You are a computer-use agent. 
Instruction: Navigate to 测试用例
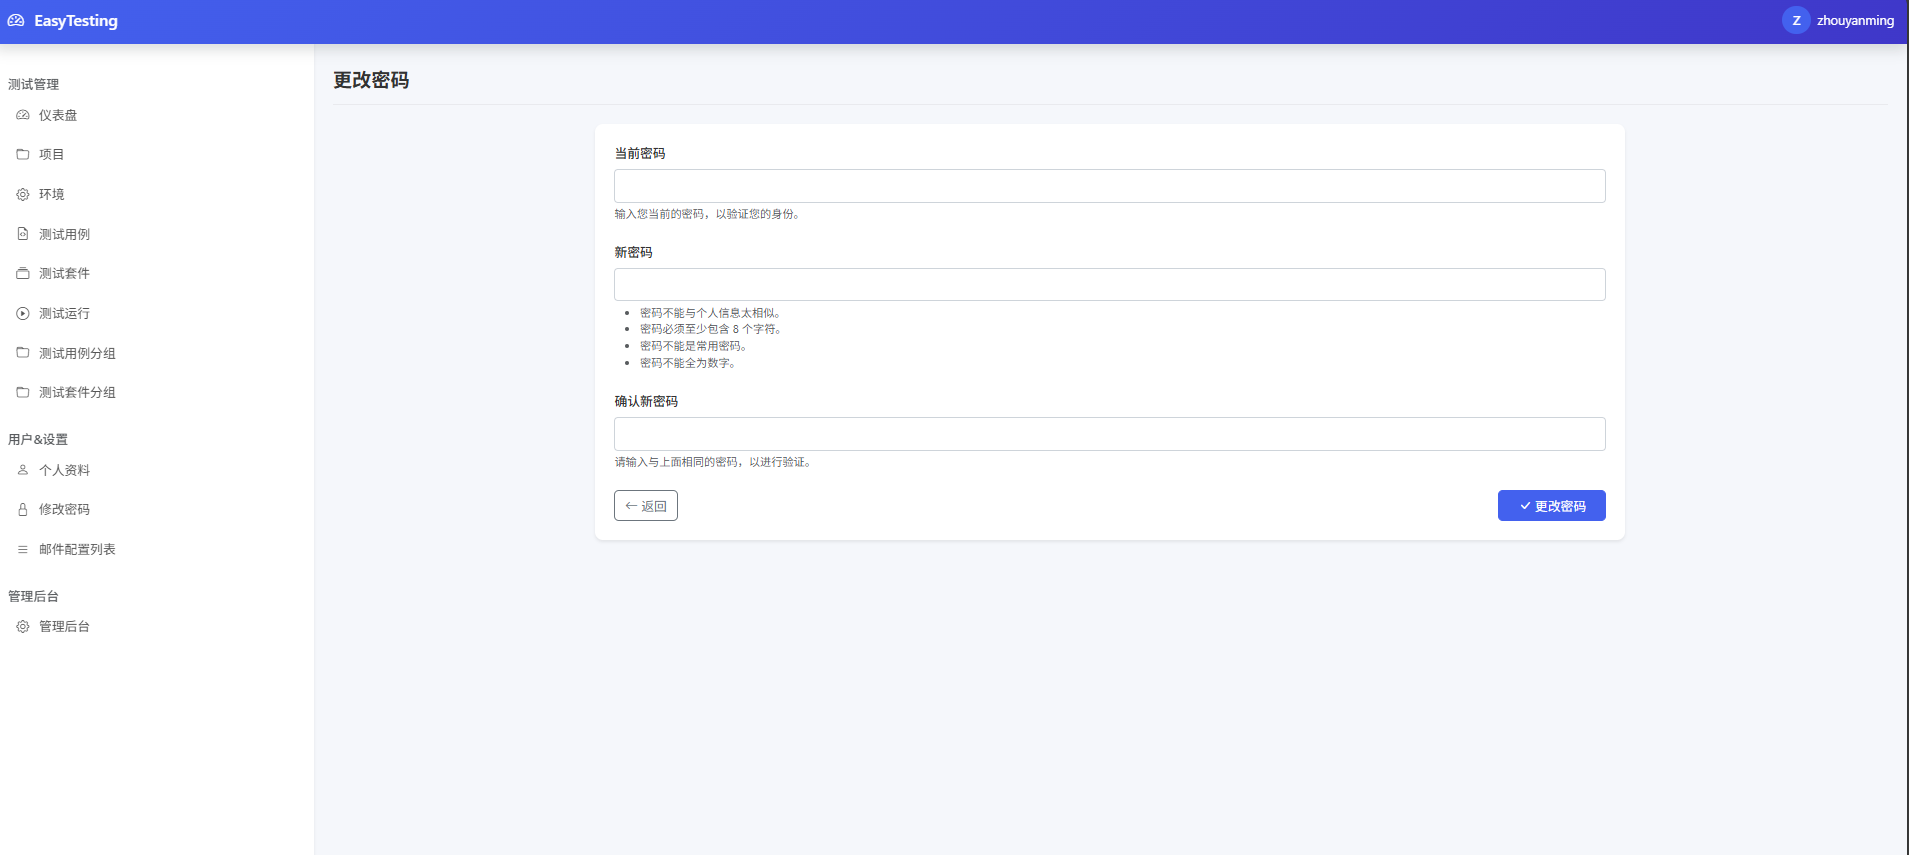pyautogui.click(x=64, y=234)
